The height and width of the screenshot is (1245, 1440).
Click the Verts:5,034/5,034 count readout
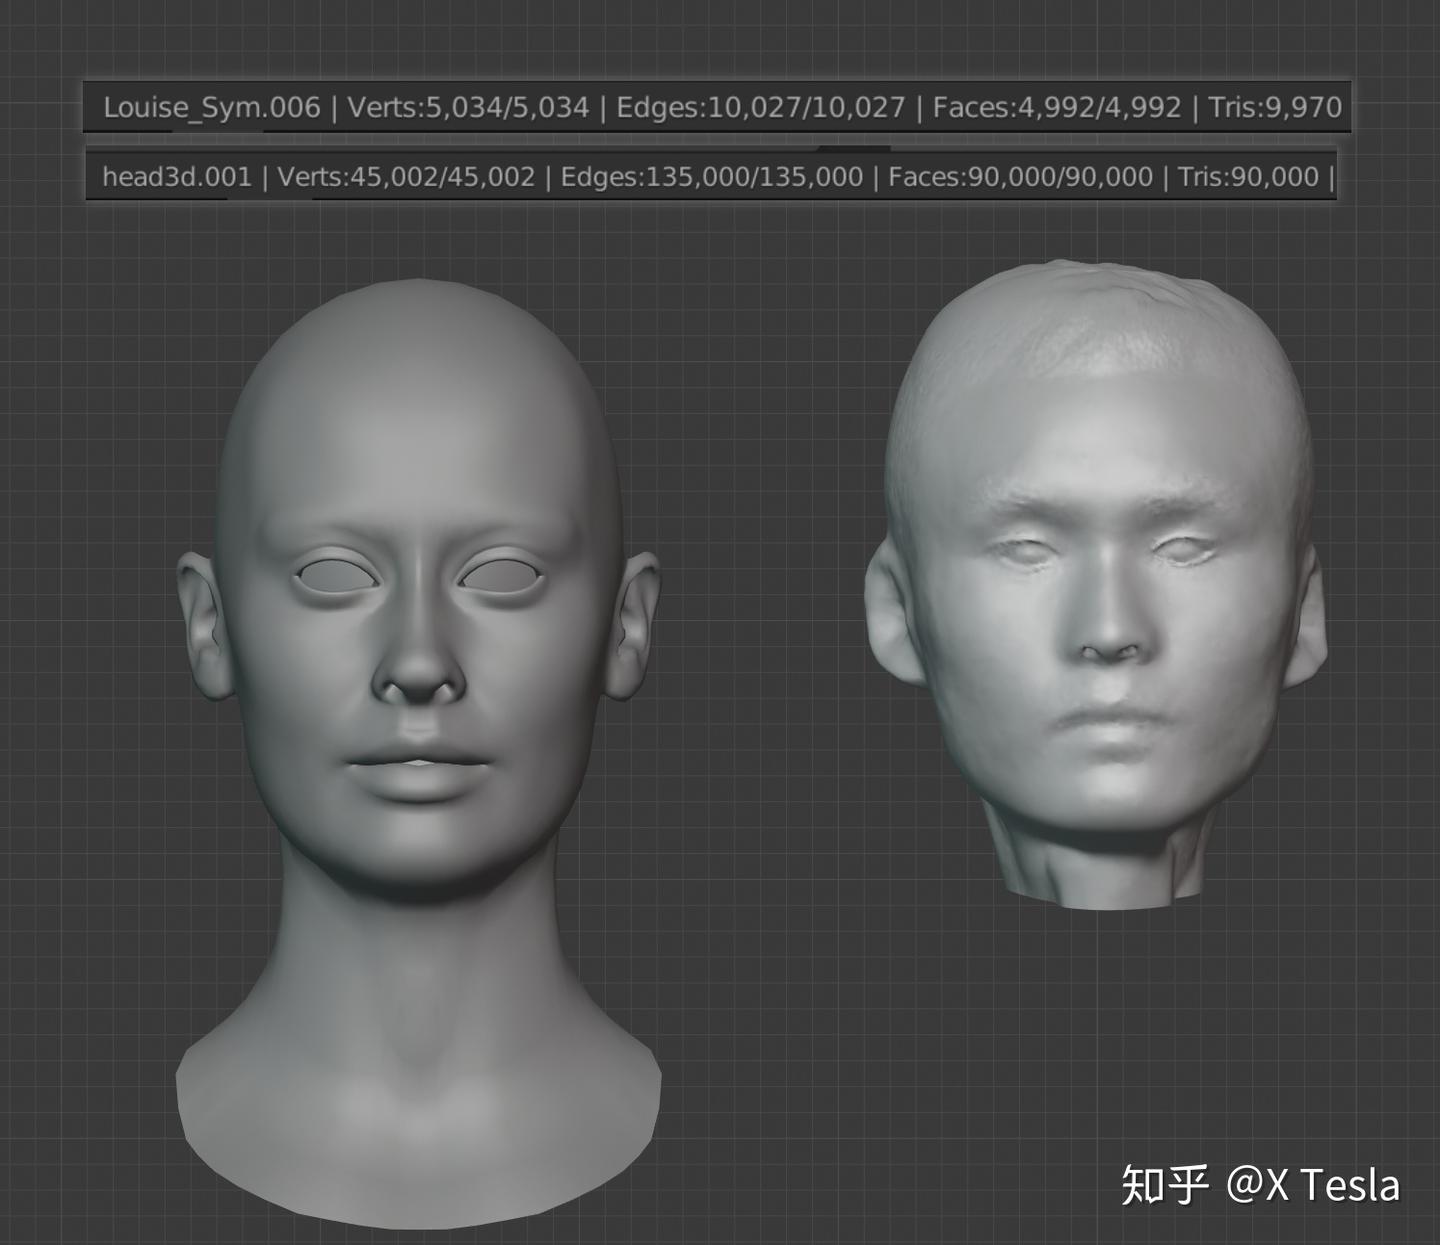[x=470, y=107]
